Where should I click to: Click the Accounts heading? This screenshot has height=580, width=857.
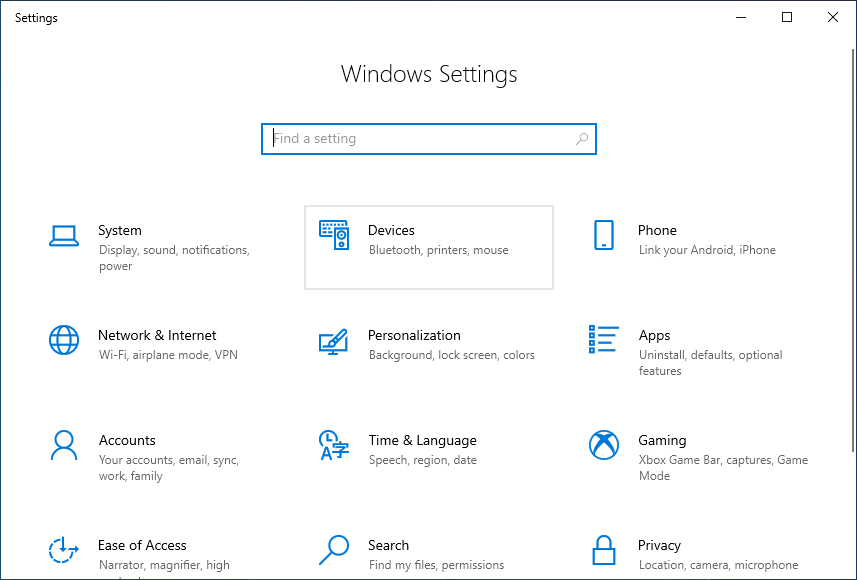coord(127,440)
